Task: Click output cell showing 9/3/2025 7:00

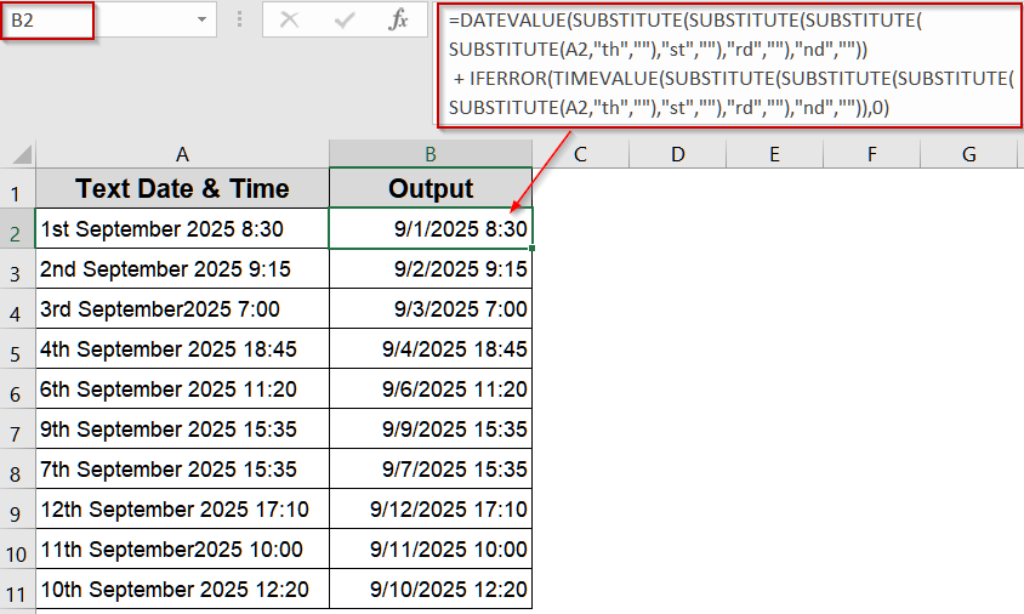Action: tap(430, 308)
